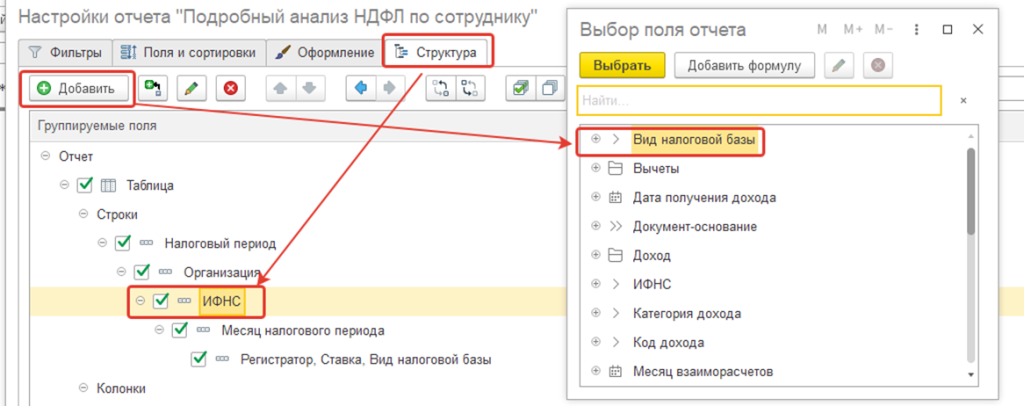Select the ИФНС row in the field selection dialog
Viewport: 1024px width, 406px height.
pyautogui.click(x=771, y=285)
